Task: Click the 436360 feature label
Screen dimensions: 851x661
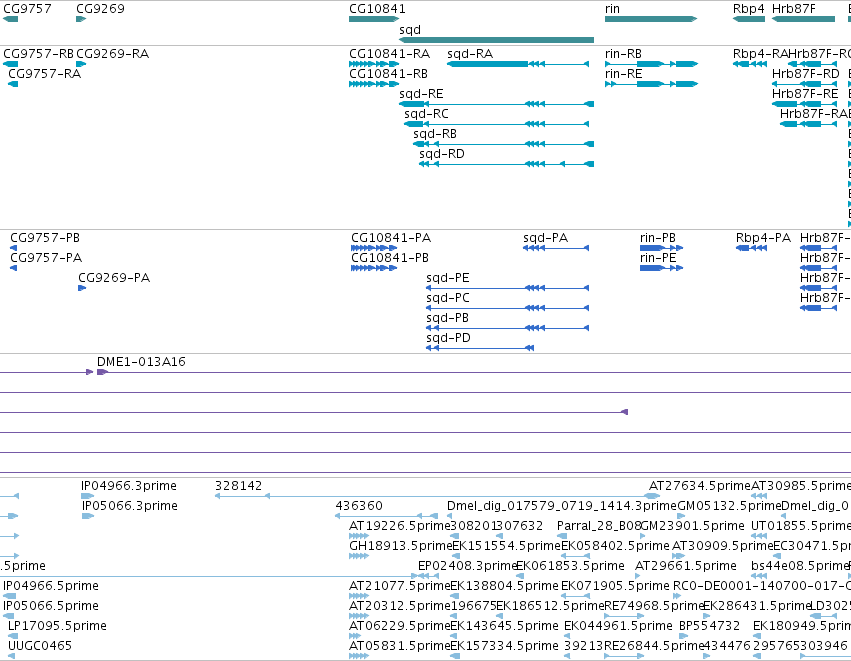Action: (x=359, y=506)
